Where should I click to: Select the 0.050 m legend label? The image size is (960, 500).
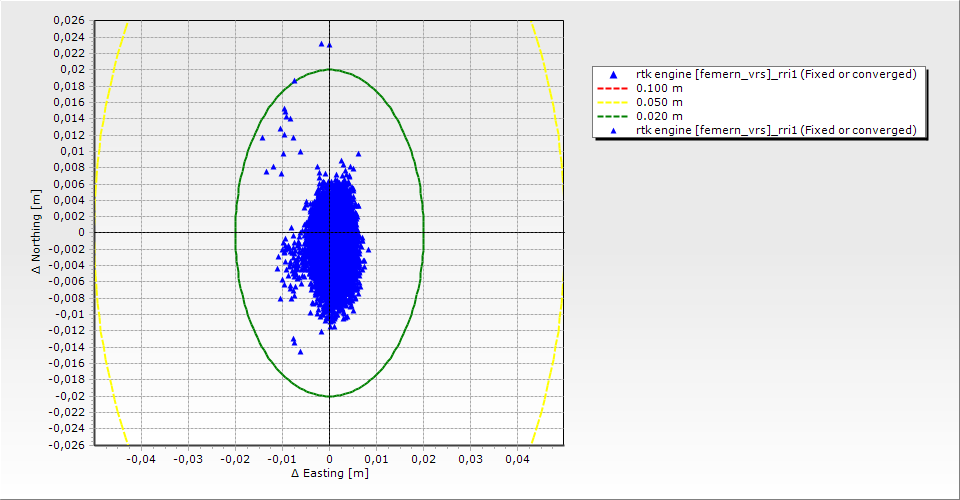pos(660,103)
